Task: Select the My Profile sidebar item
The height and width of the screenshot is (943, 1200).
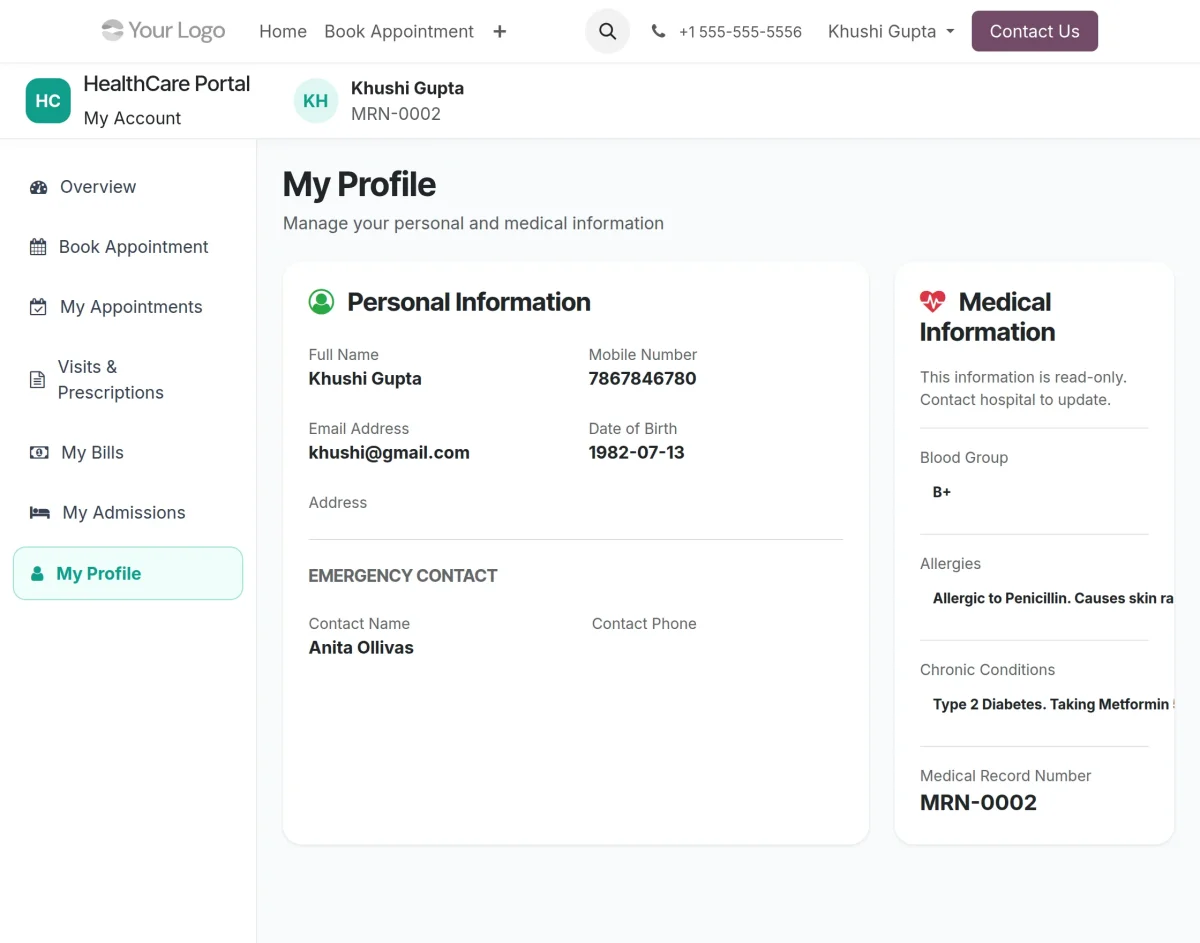Action: [x=128, y=573]
